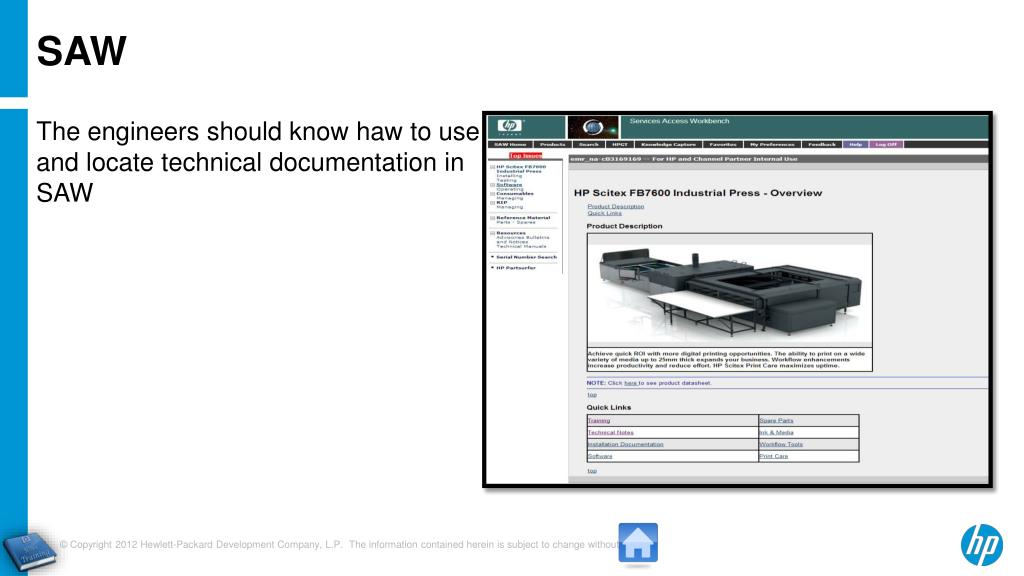Jump to the Product Description anchor link

tap(616, 206)
